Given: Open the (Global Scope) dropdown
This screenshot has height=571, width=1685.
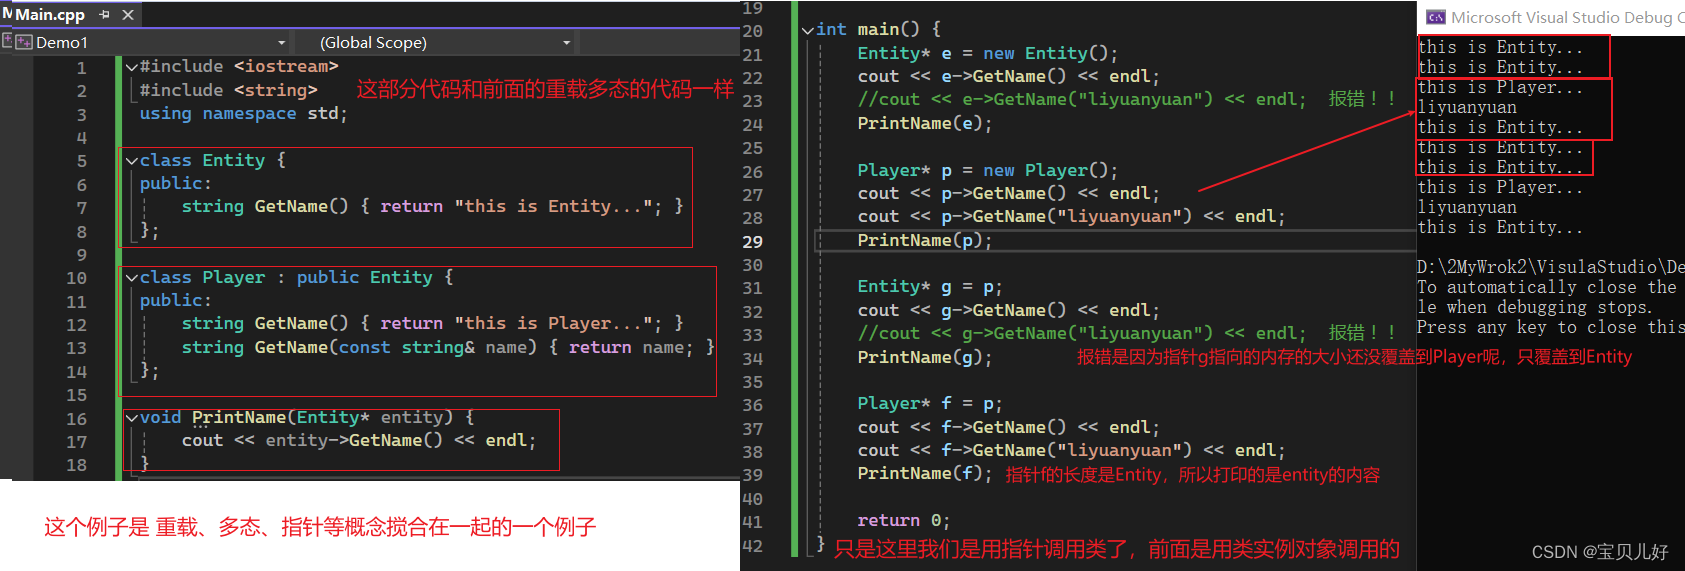Looking at the screenshot, I should tap(445, 42).
